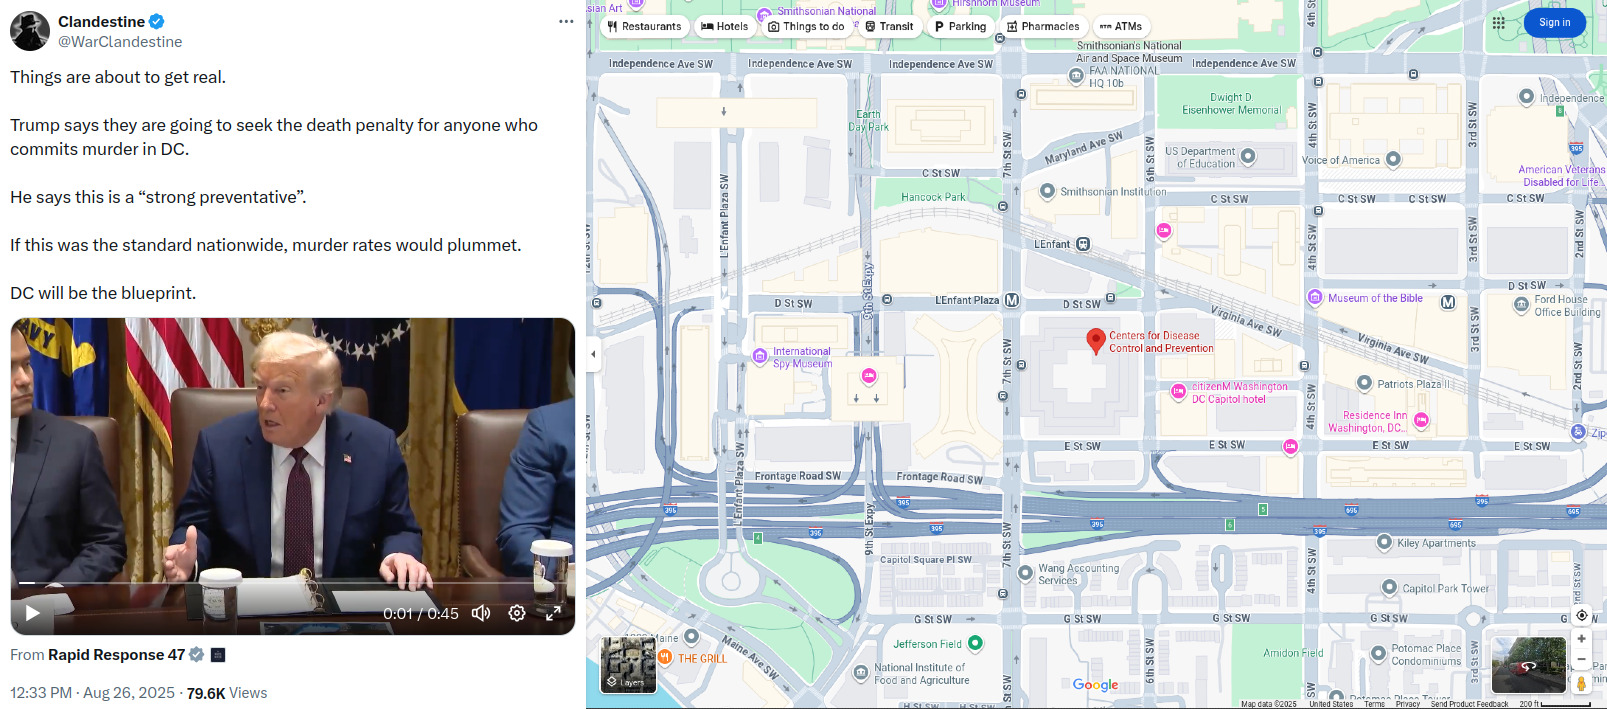
Task: Play the Trump video in the tweet
Action: (x=32, y=613)
